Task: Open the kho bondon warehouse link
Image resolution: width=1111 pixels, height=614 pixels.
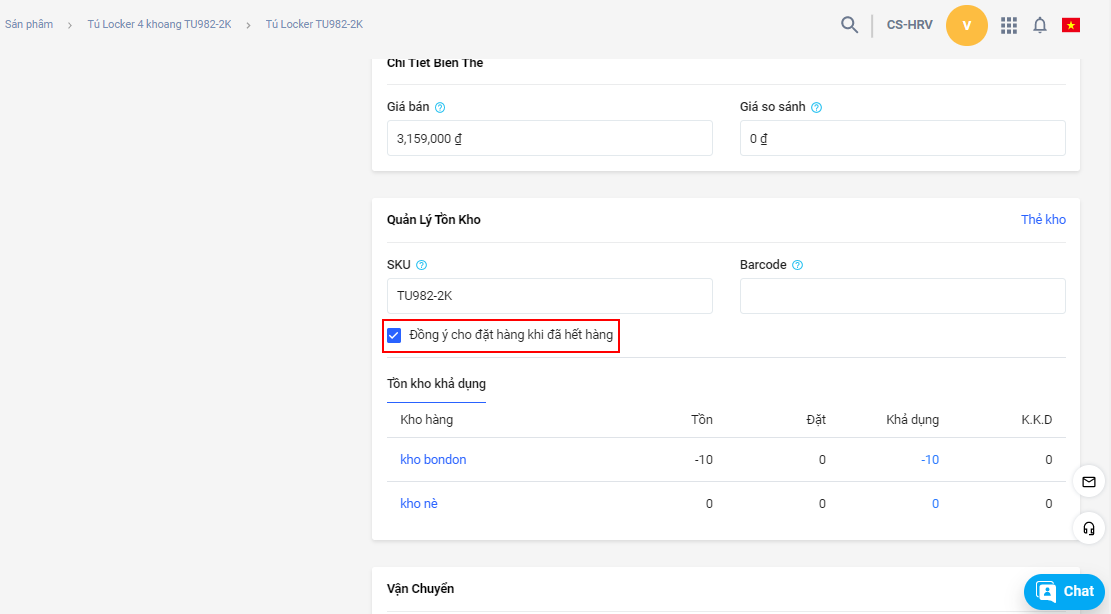Action: point(433,460)
